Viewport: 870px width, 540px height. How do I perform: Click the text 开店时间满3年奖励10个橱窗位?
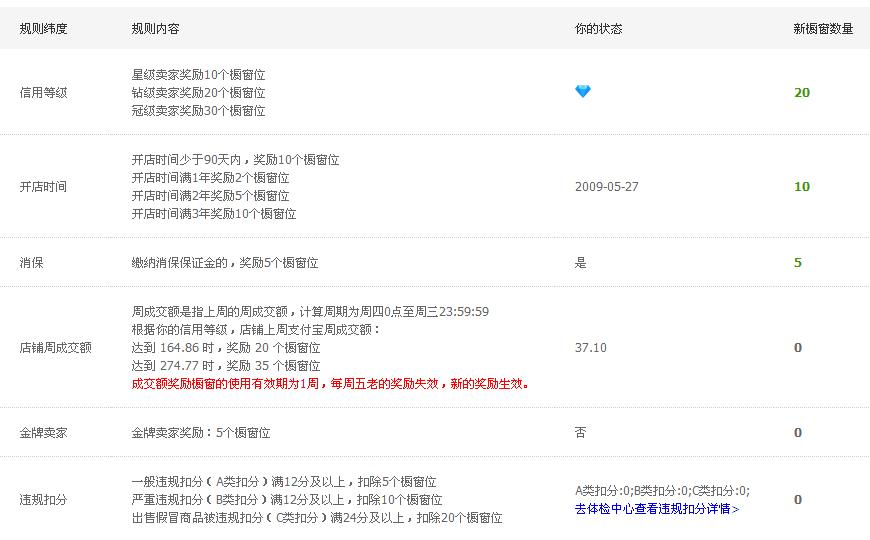(214, 214)
